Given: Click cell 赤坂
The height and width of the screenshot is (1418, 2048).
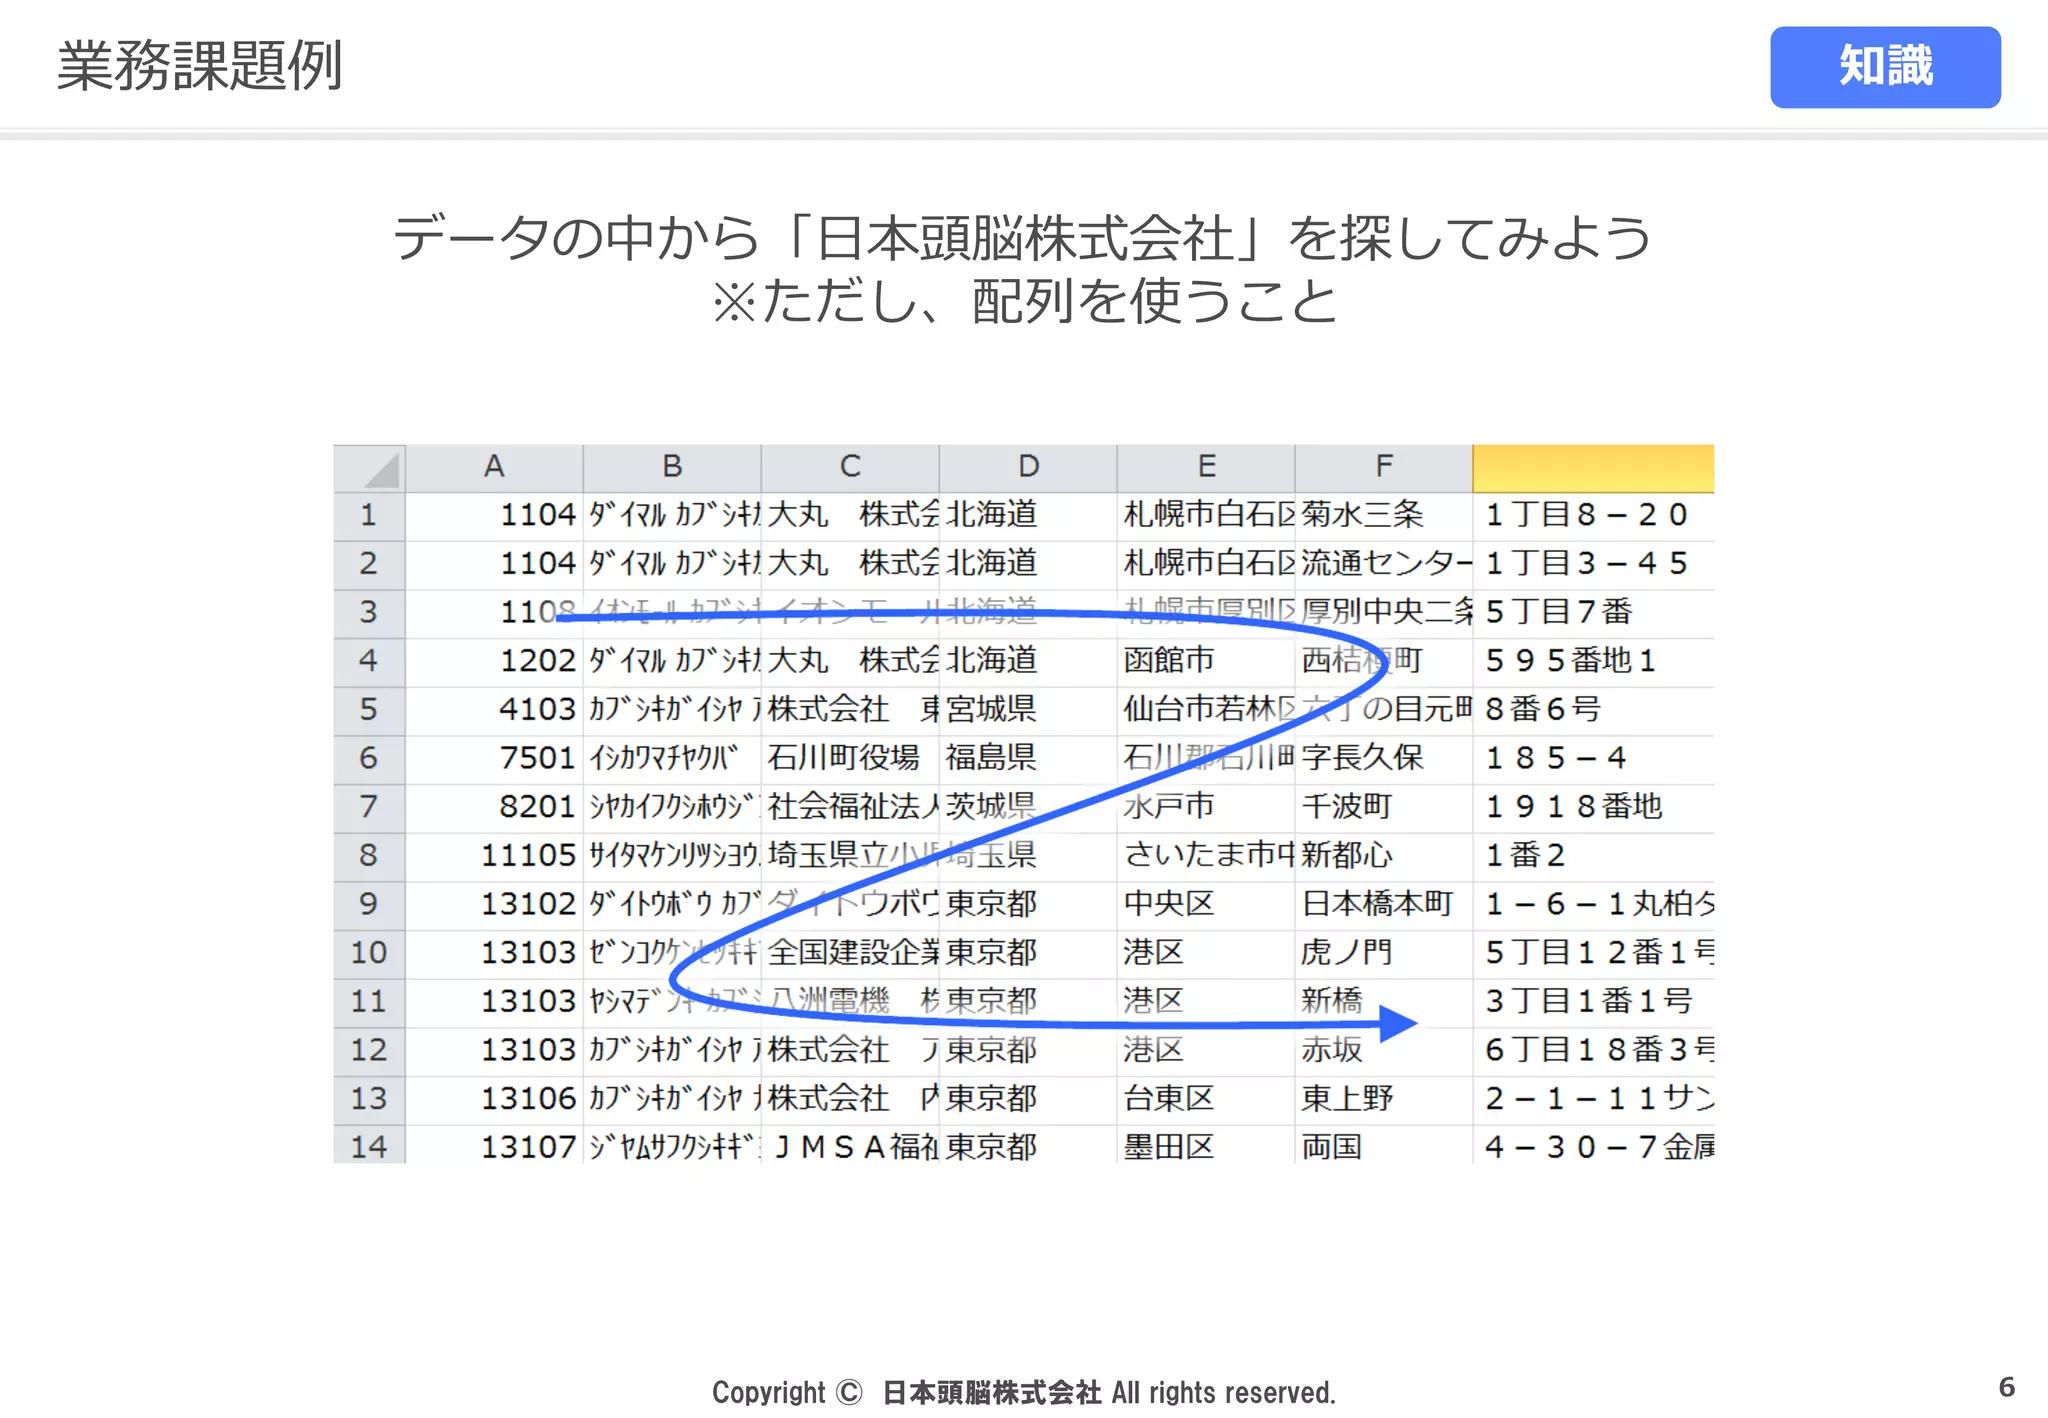Looking at the screenshot, I should (1384, 1051).
